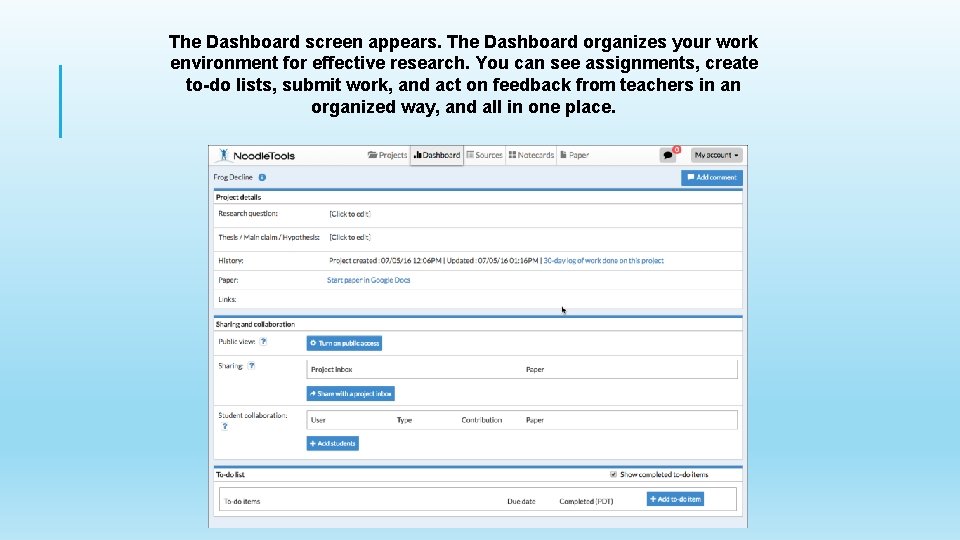Toggle Show completed to-do items checkbox

(613, 474)
